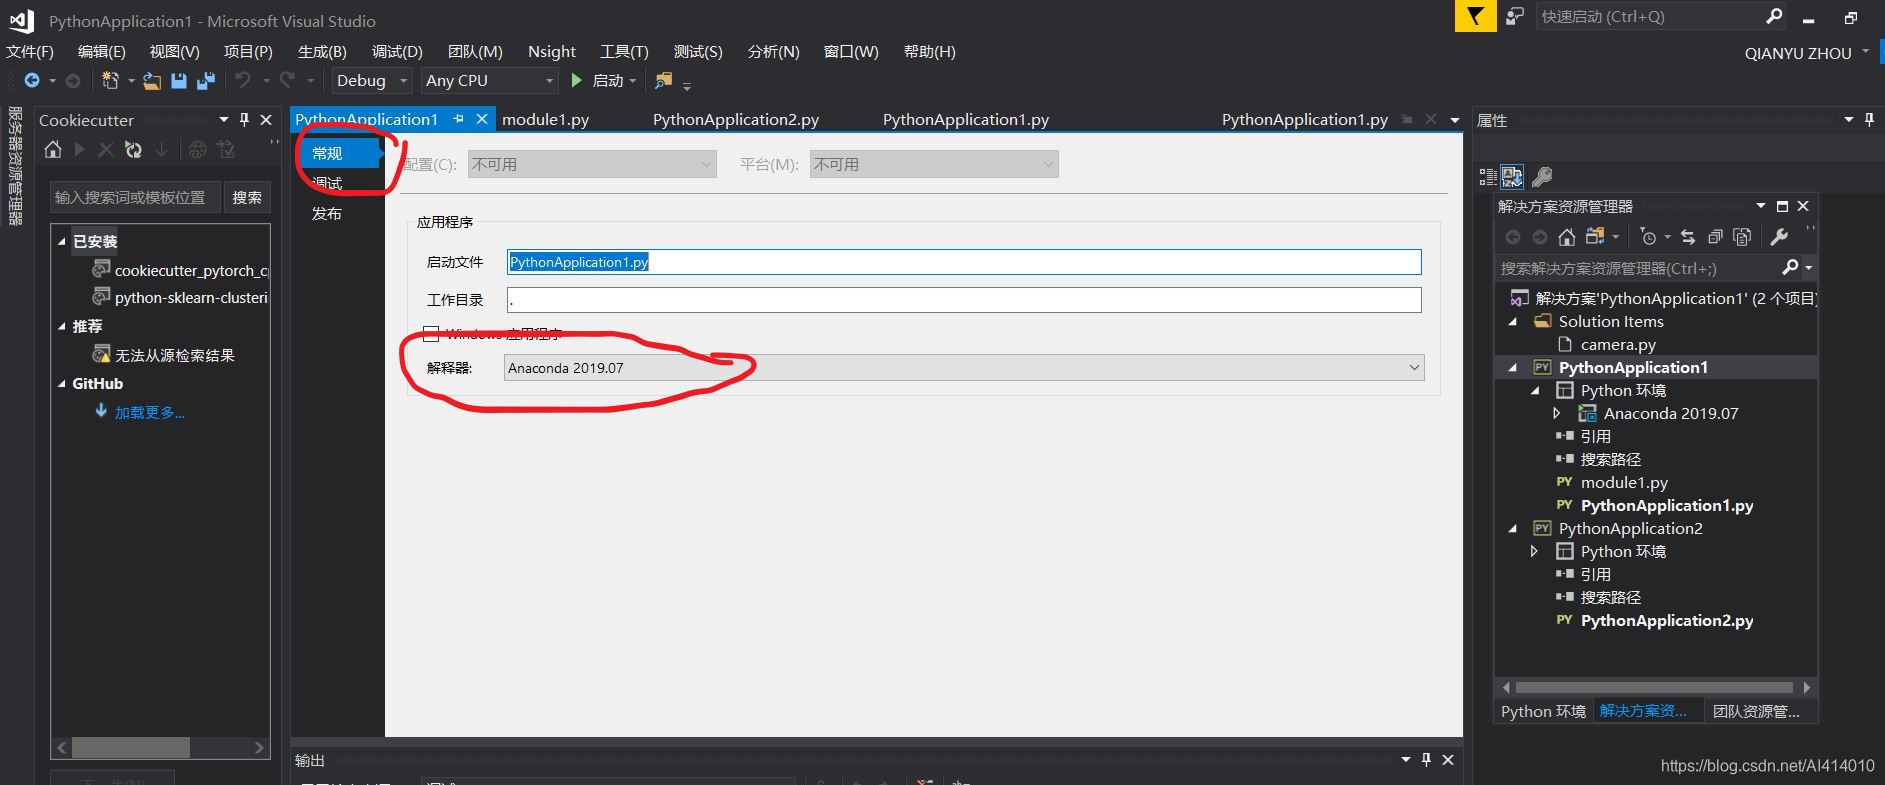Click the working directory input field
The image size is (1885, 785).
pyautogui.click(x=964, y=300)
